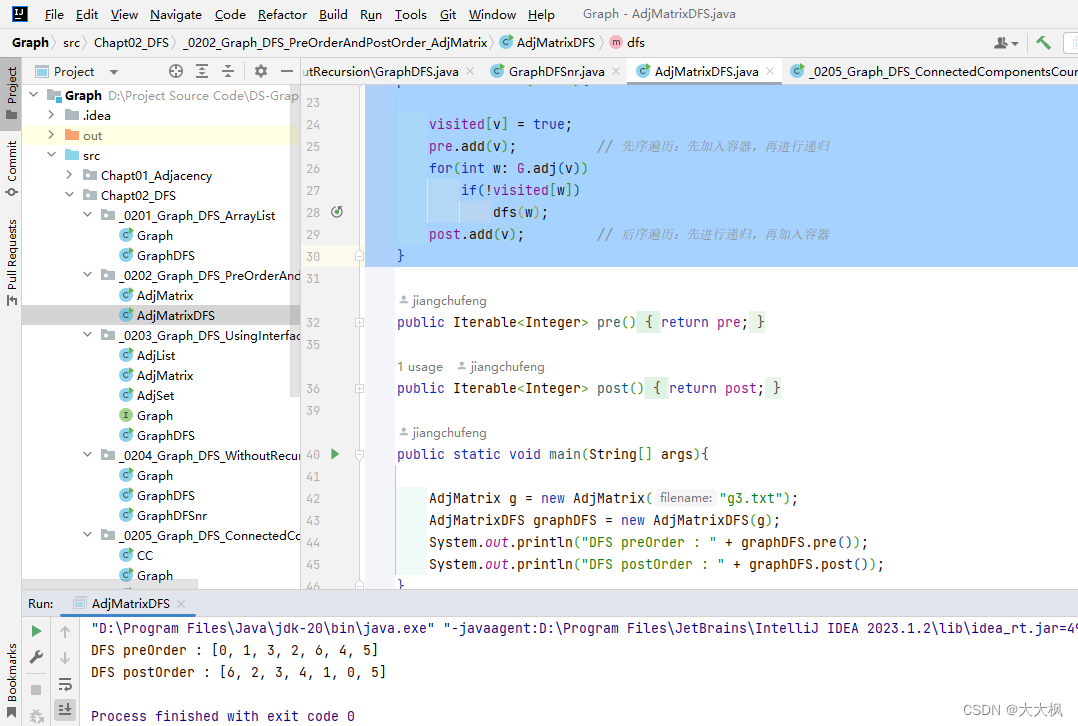Click the Project tree vertical scrollbar
The height and width of the screenshot is (726, 1078).
pyautogui.click(x=296, y=241)
